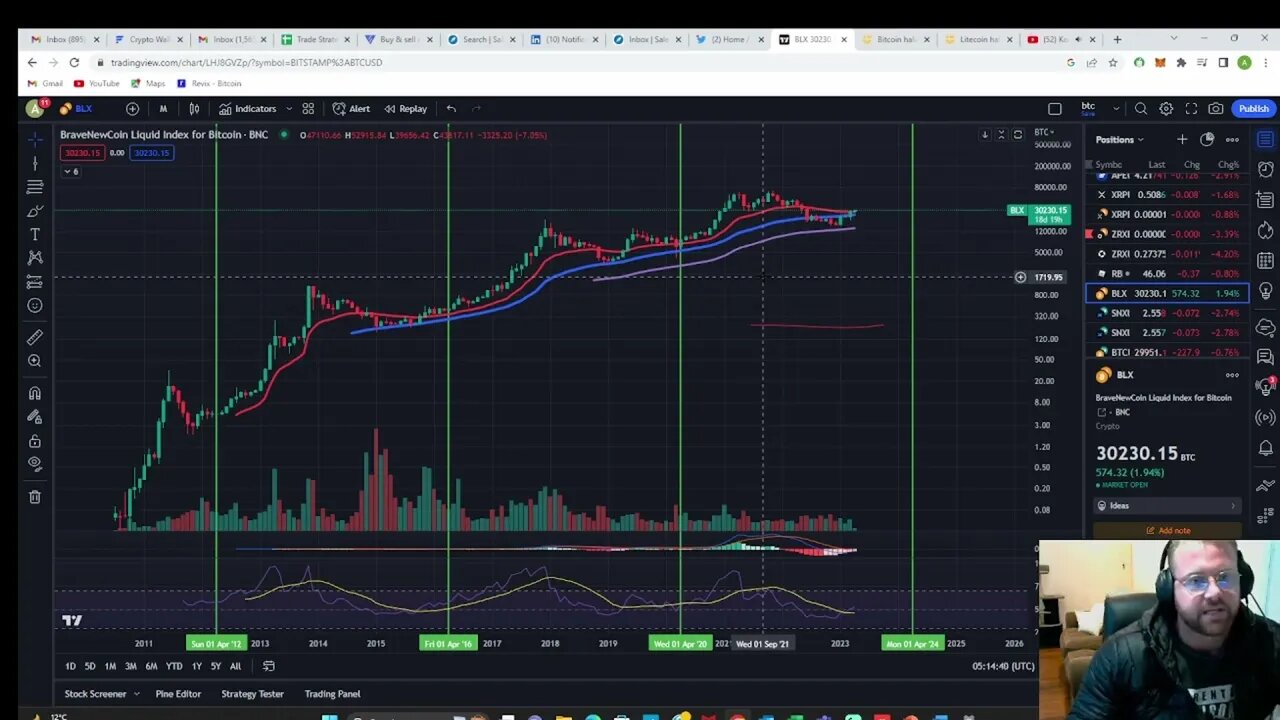Open the emoji icons tool
Viewport: 1280px width, 720px height.
pyautogui.click(x=35, y=306)
